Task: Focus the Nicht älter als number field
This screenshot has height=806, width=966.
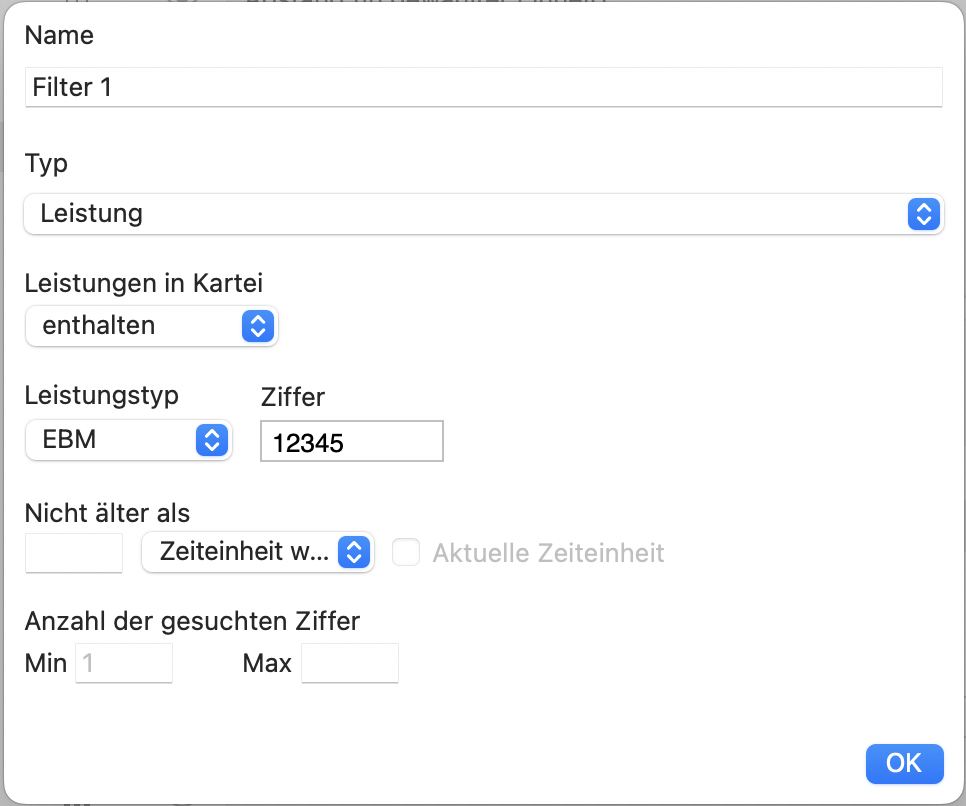Action: click(74, 553)
